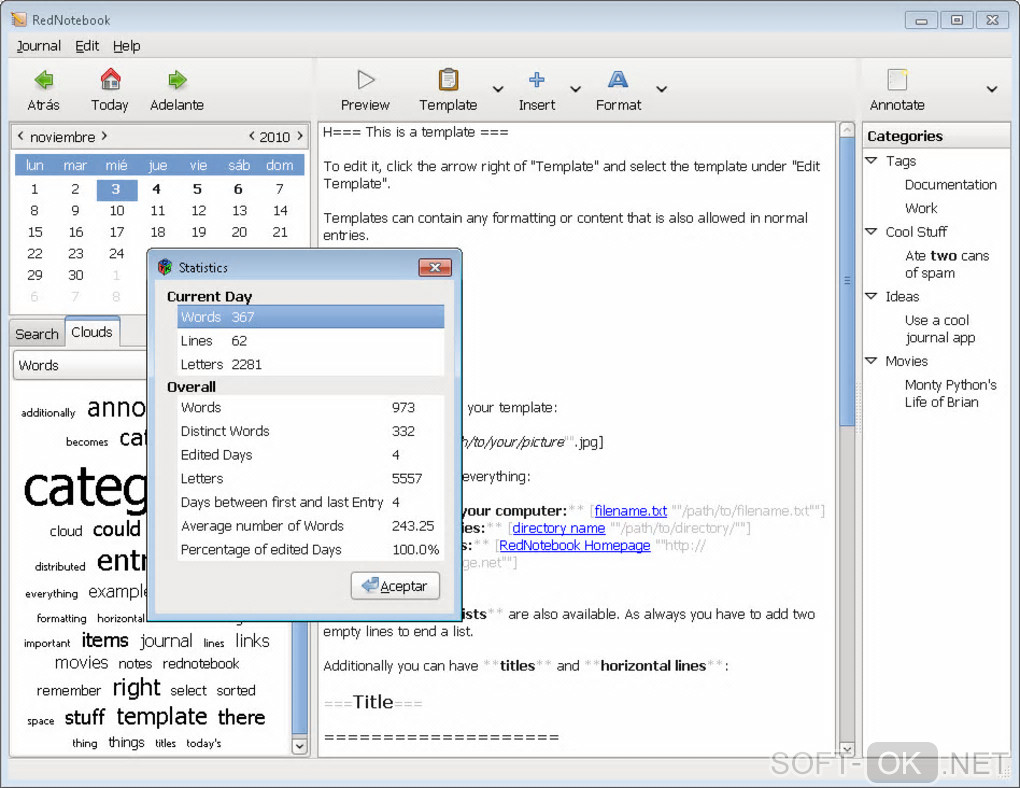Jump to Today with the home icon

coord(110,79)
